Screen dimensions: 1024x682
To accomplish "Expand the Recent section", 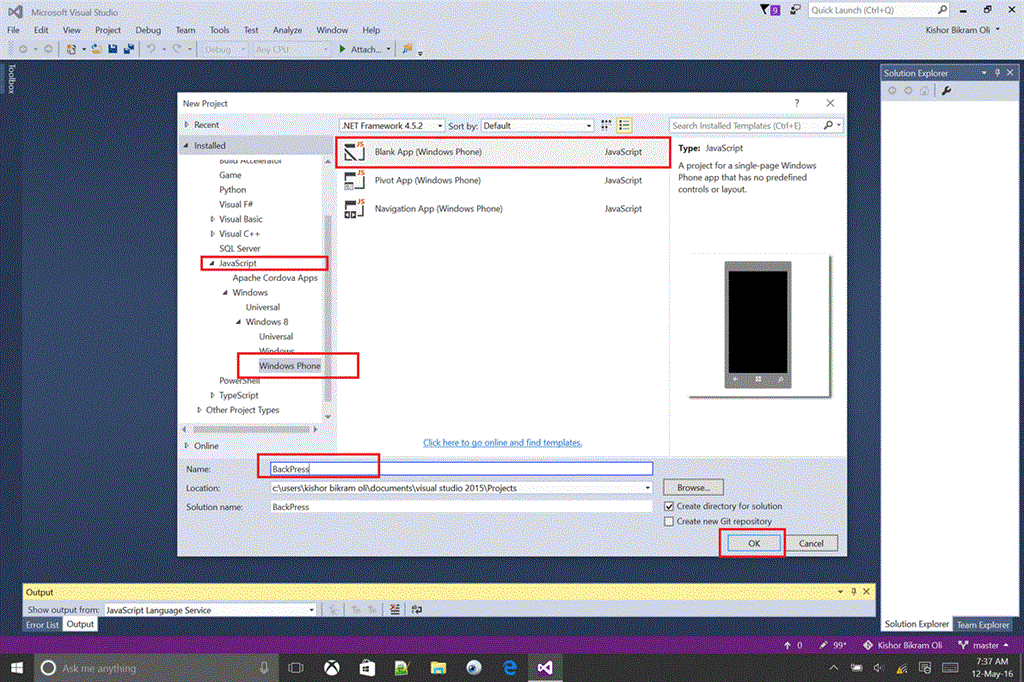I will coord(187,124).
